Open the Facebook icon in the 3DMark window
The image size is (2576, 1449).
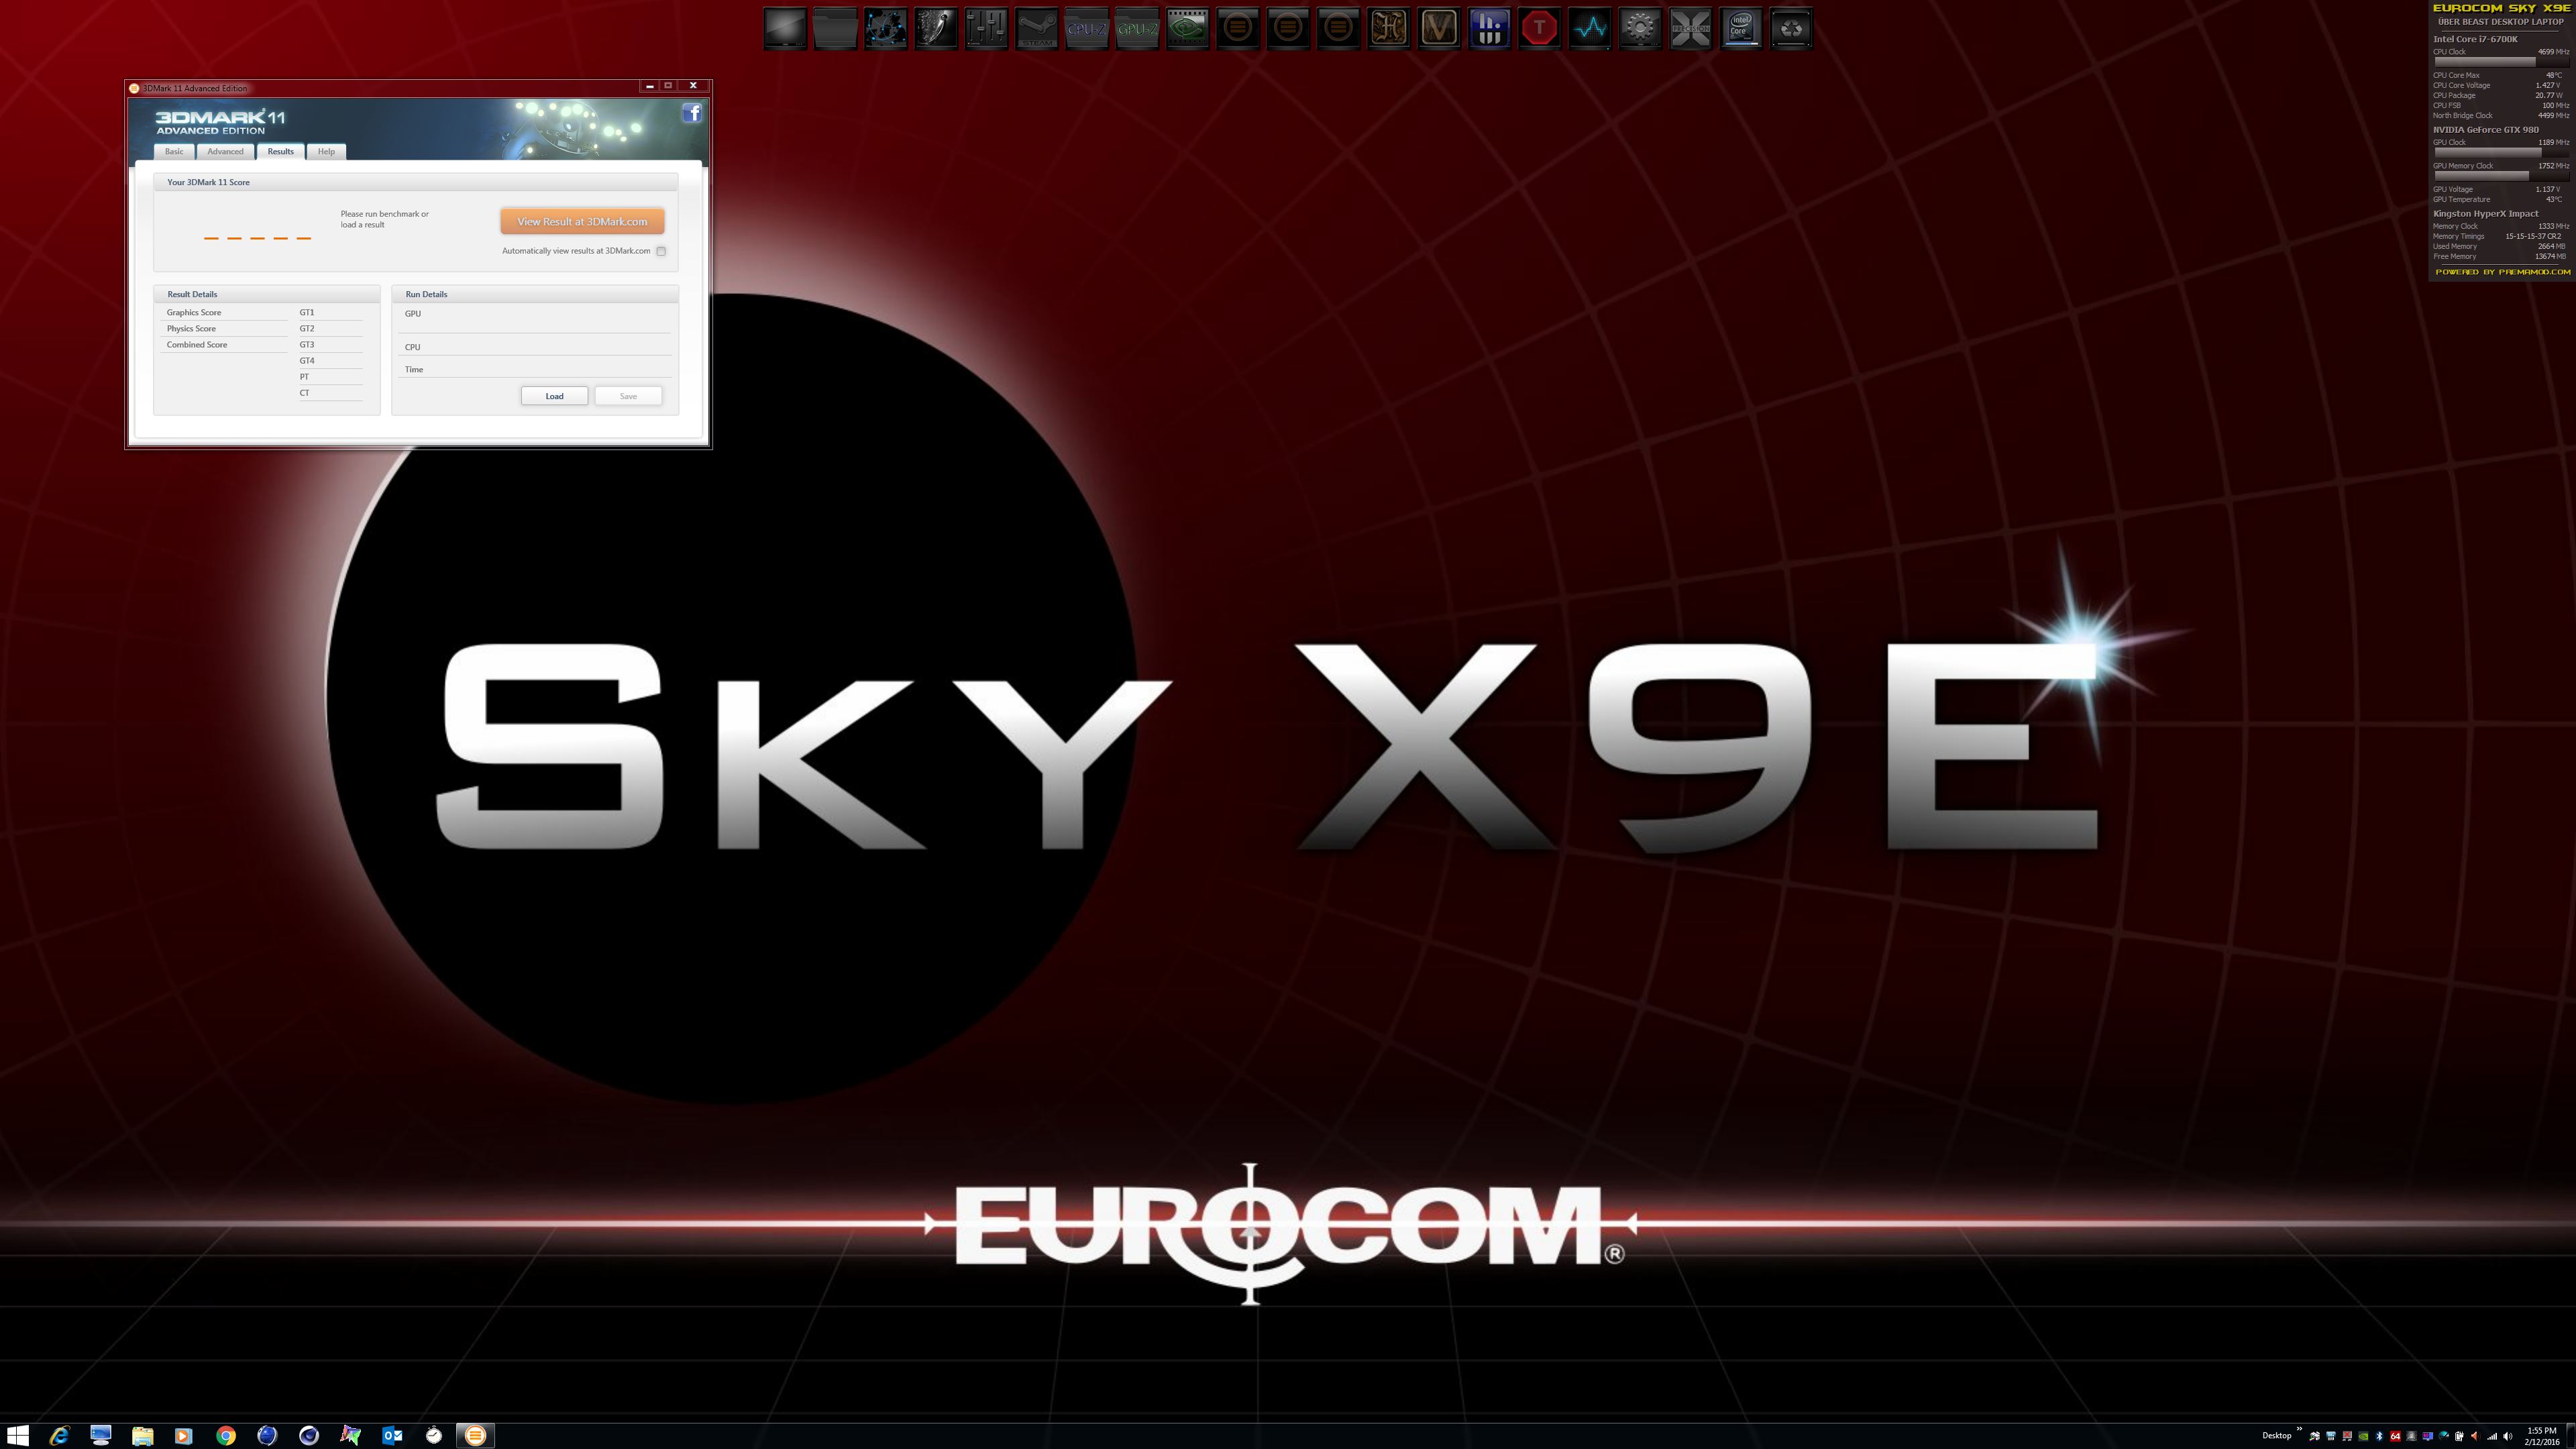692,113
